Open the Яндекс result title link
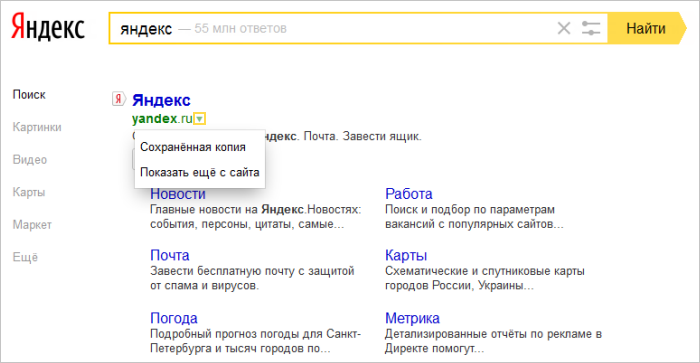 click(x=161, y=100)
